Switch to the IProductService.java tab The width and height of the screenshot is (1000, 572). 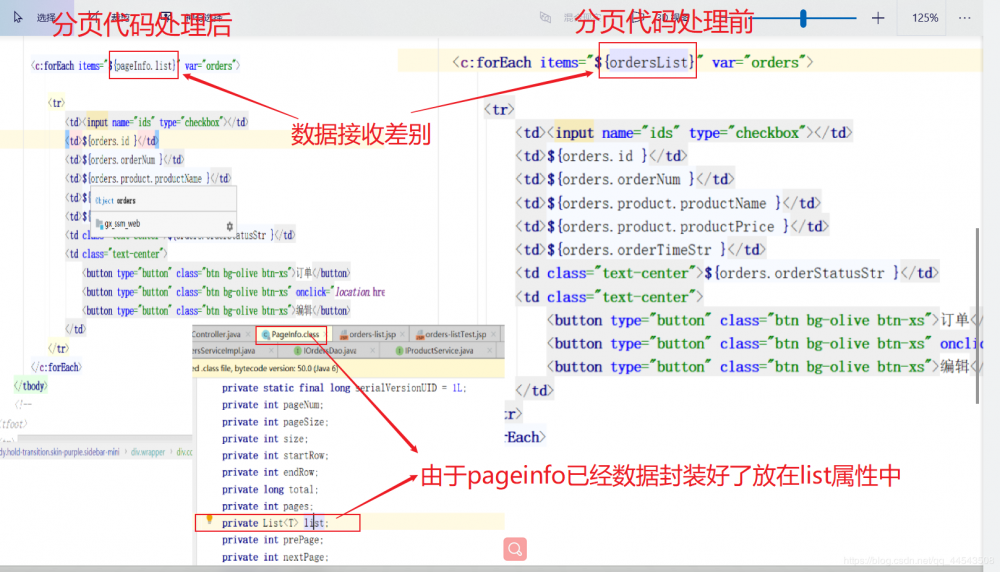[x=439, y=351]
